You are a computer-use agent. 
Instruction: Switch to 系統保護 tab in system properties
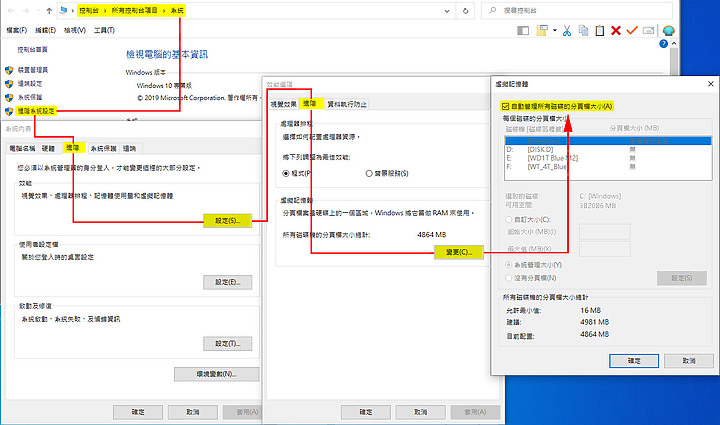click(x=103, y=149)
